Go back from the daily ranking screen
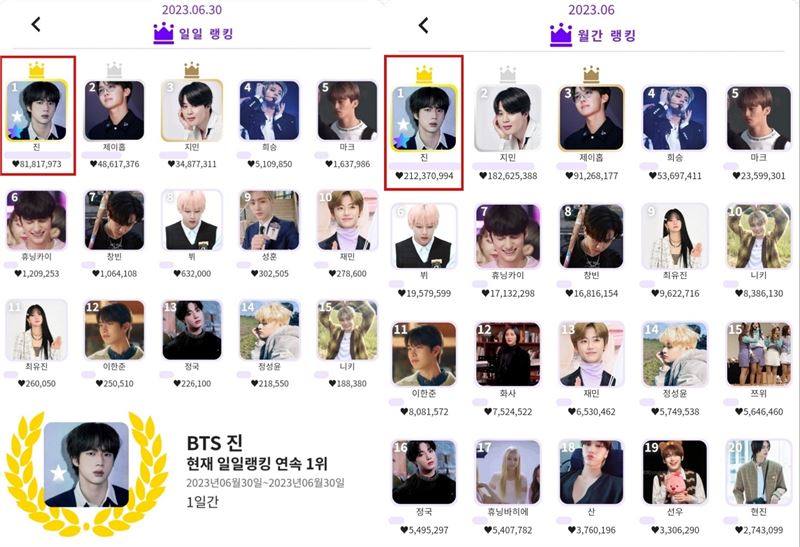 [x=36, y=24]
